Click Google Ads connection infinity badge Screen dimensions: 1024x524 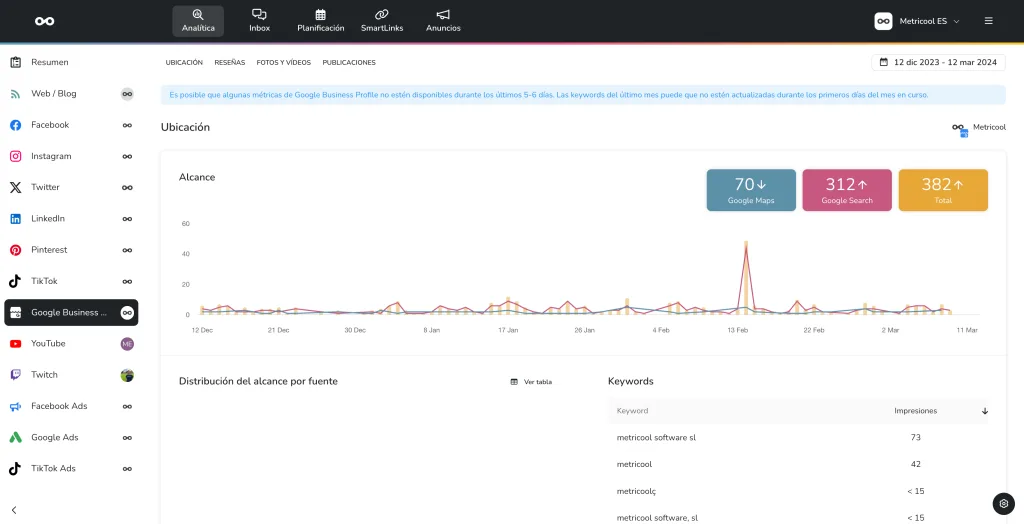[x=127, y=437]
